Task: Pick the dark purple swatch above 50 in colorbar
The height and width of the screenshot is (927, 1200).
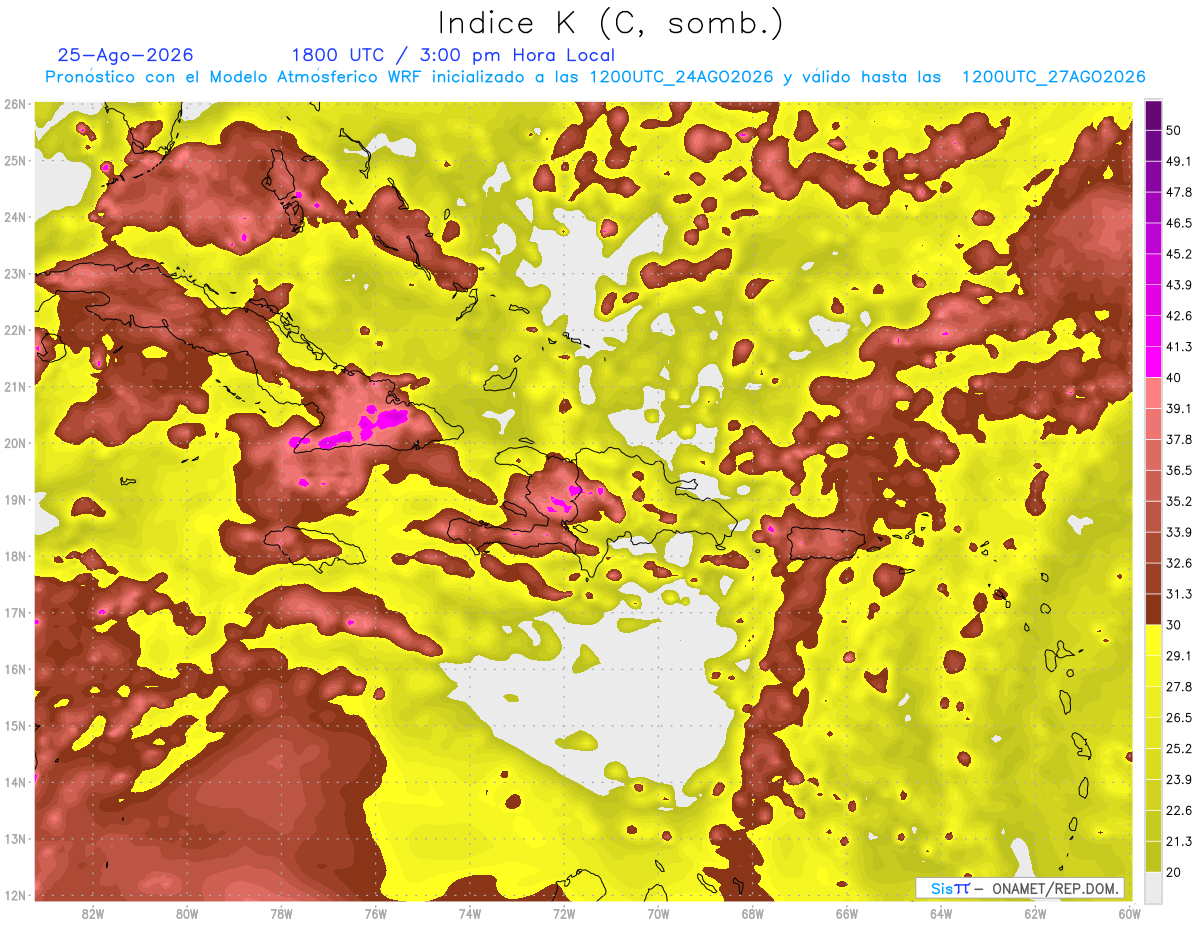Action: tap(1153, 114)
